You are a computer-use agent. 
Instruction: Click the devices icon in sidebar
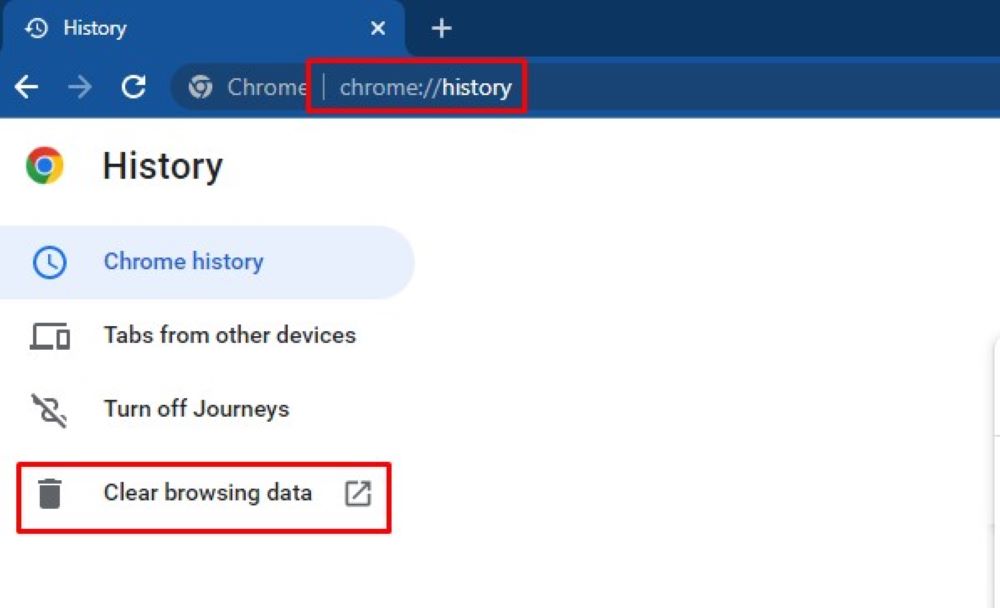pyautogui.click(x=49, y=337)
